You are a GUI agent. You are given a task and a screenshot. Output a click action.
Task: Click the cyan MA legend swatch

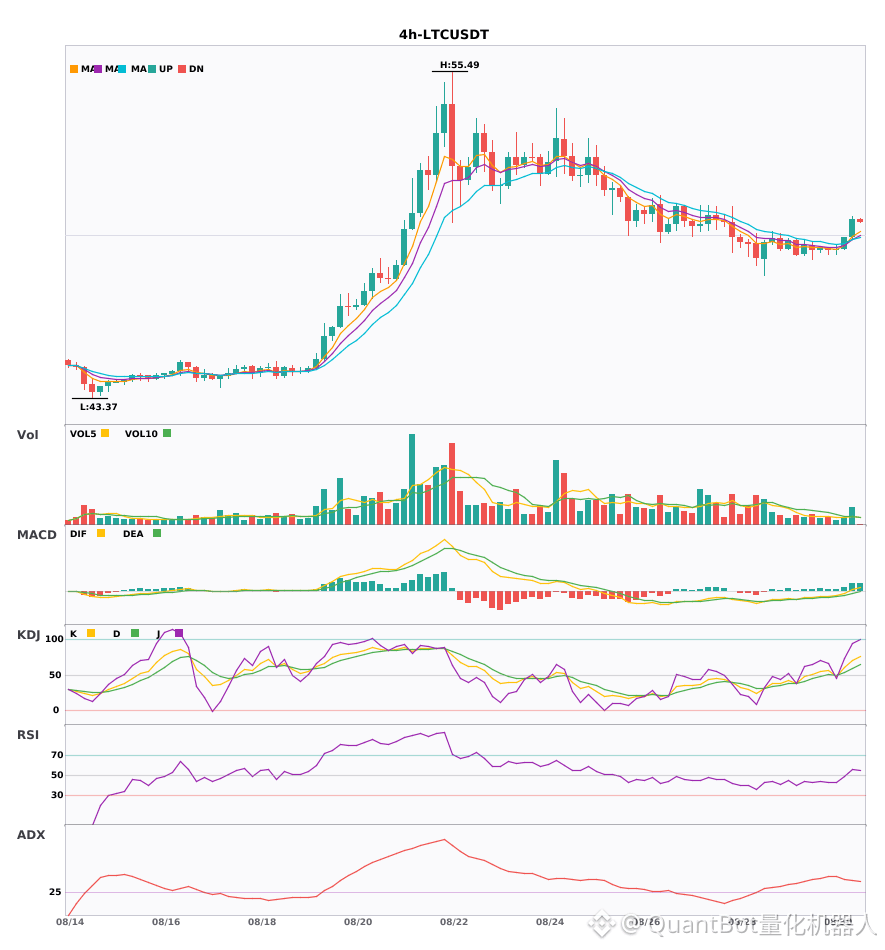pos(122,69)
